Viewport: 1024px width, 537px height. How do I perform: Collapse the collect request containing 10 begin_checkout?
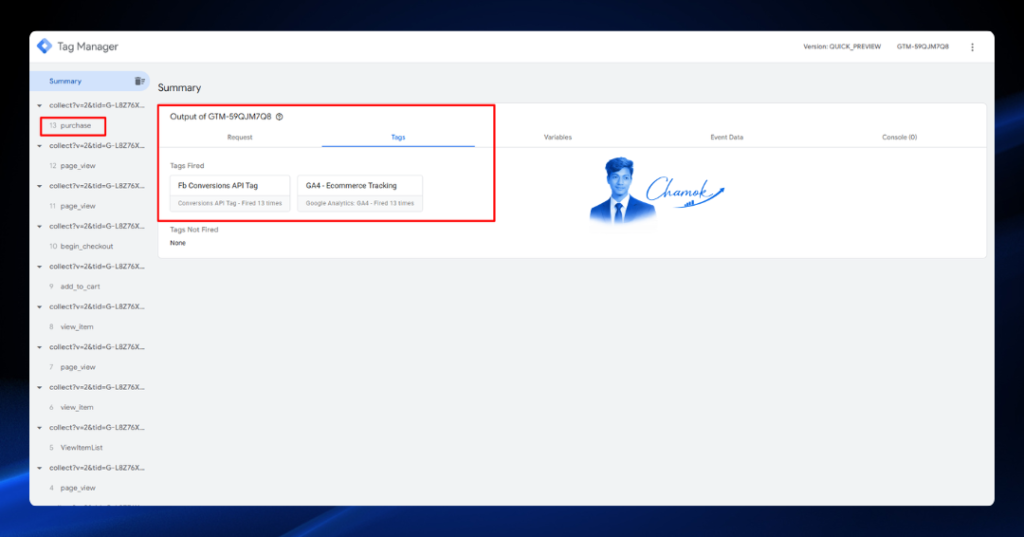[x=39, y=227]
